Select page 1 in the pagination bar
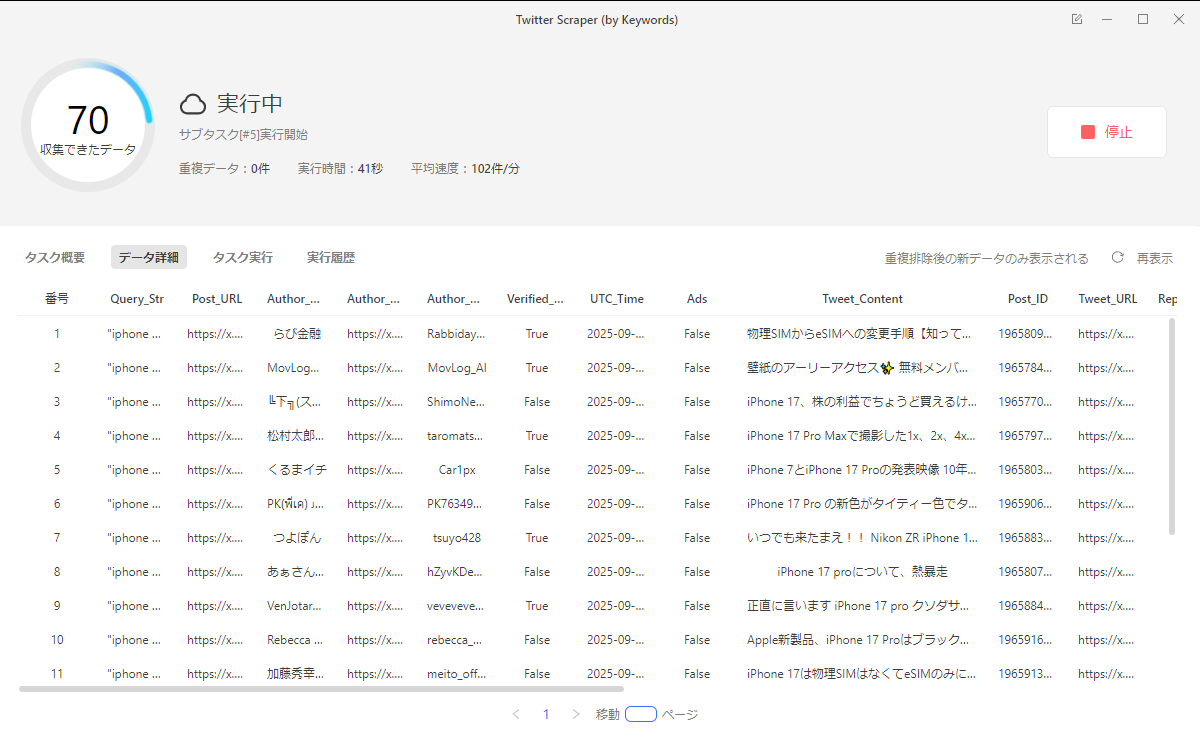The height and width of the screenshot is (734, 1200). [546, 714]
